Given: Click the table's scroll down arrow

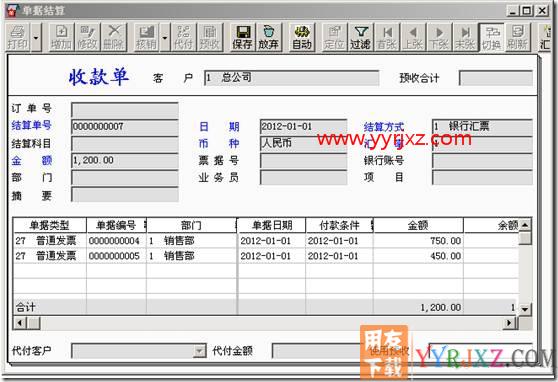Looking at the screenshot, I should [x=525, y=309].
